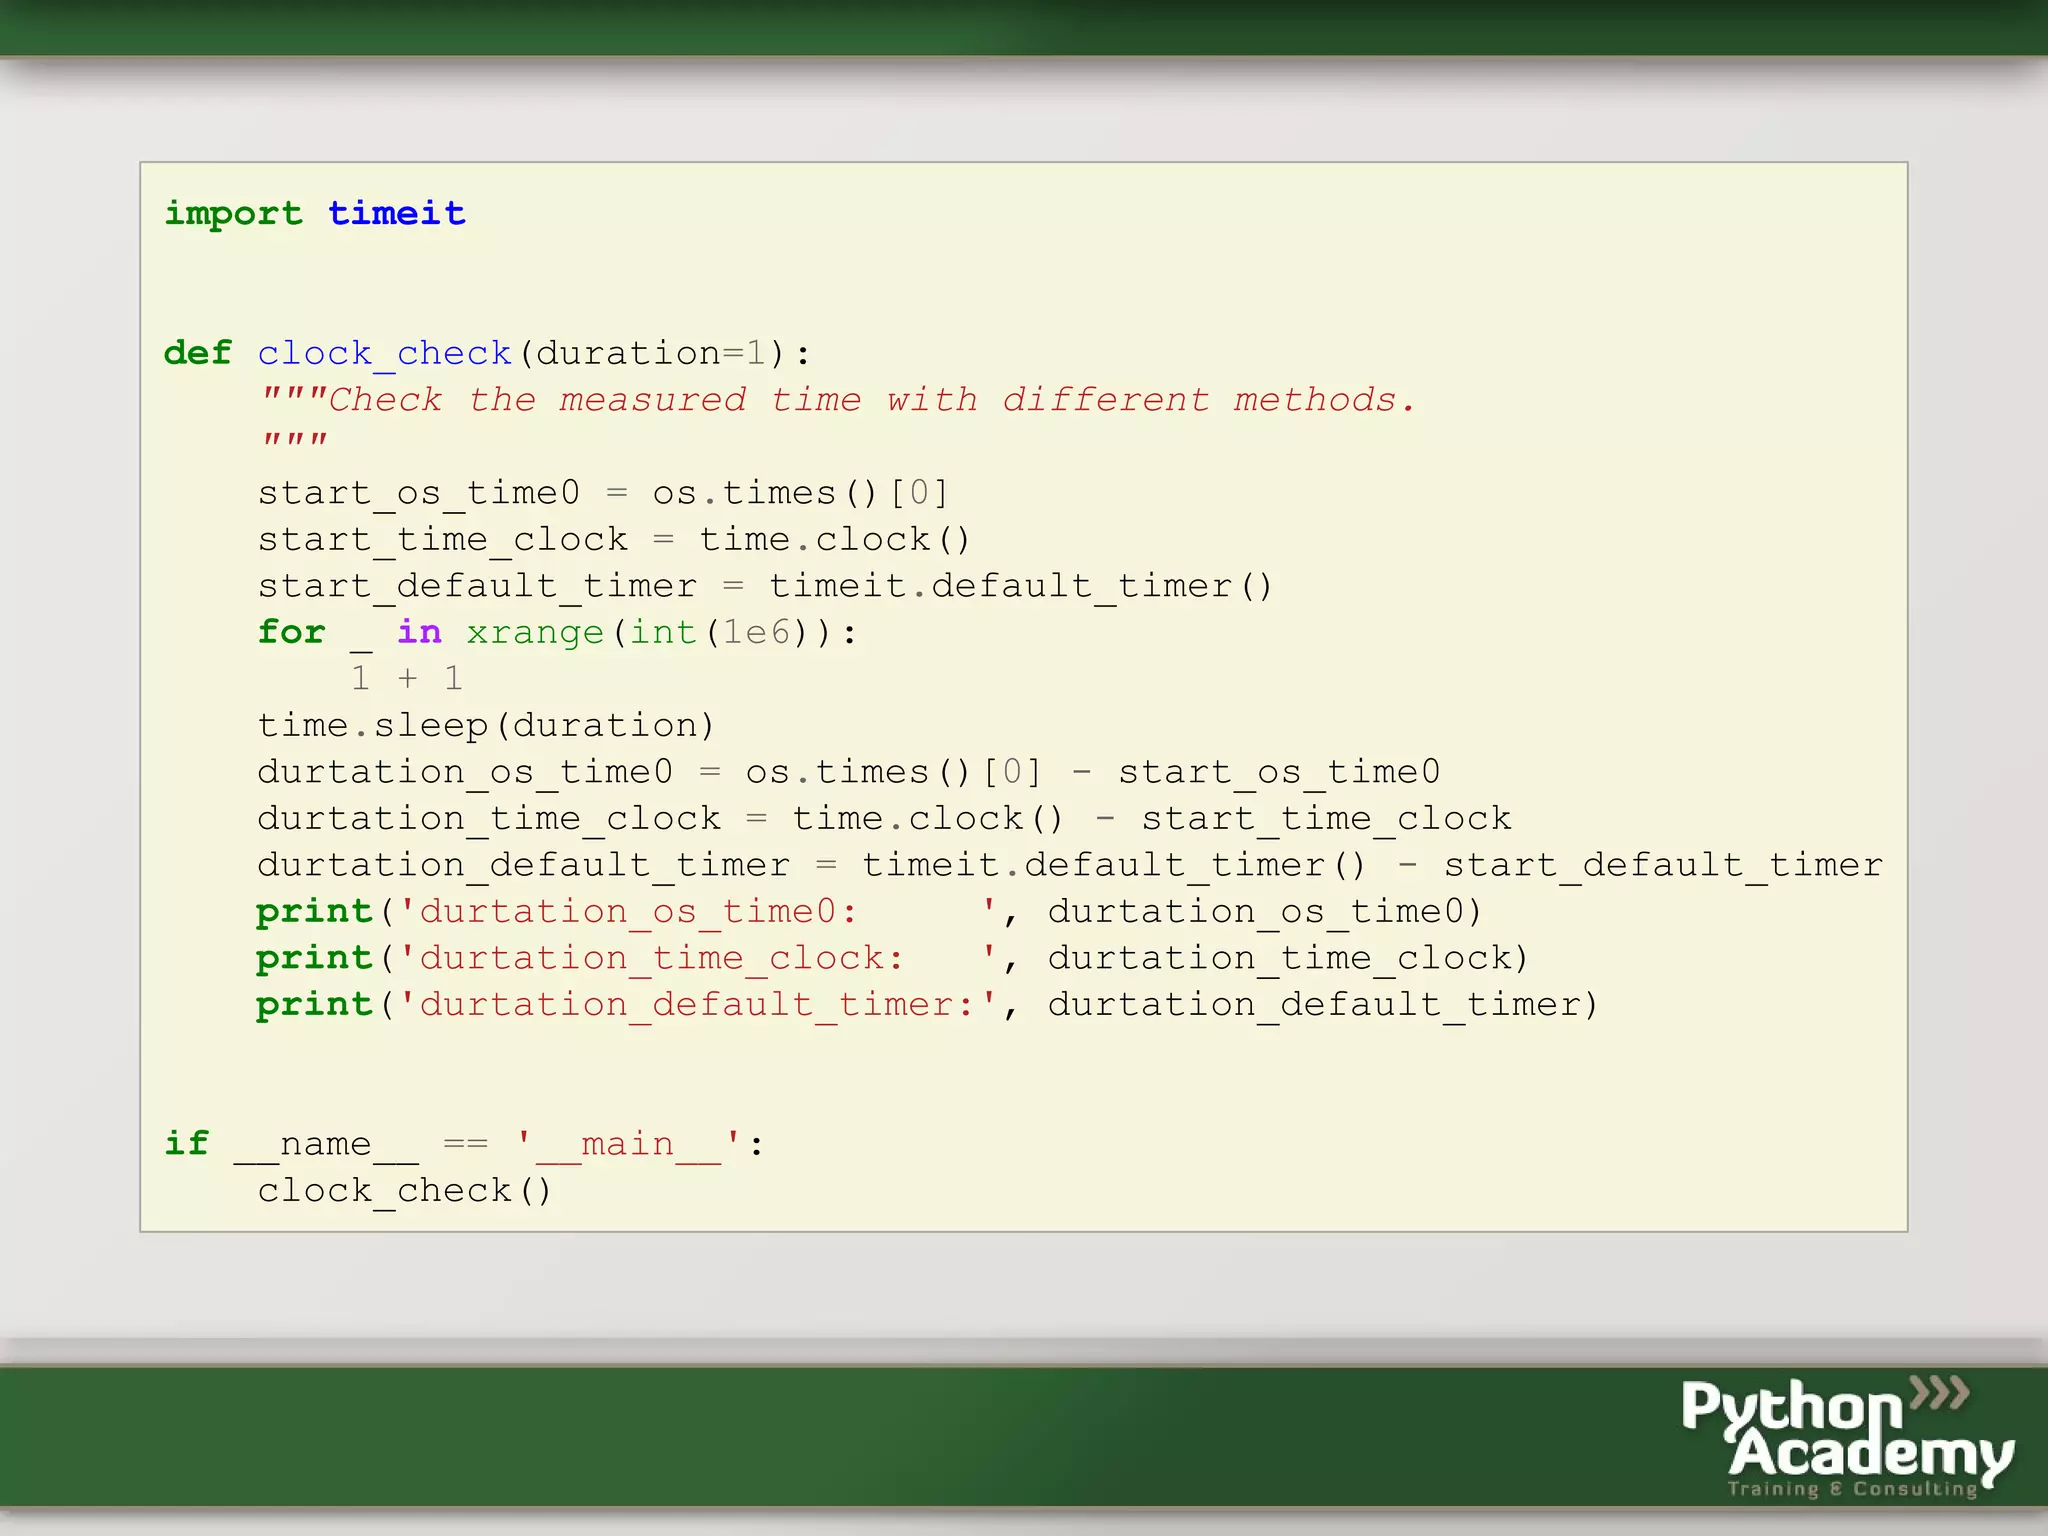Click the 'import timeit' line
Image resolution: width=2048 pixels, height=1536 pixels.
(315, 214)
